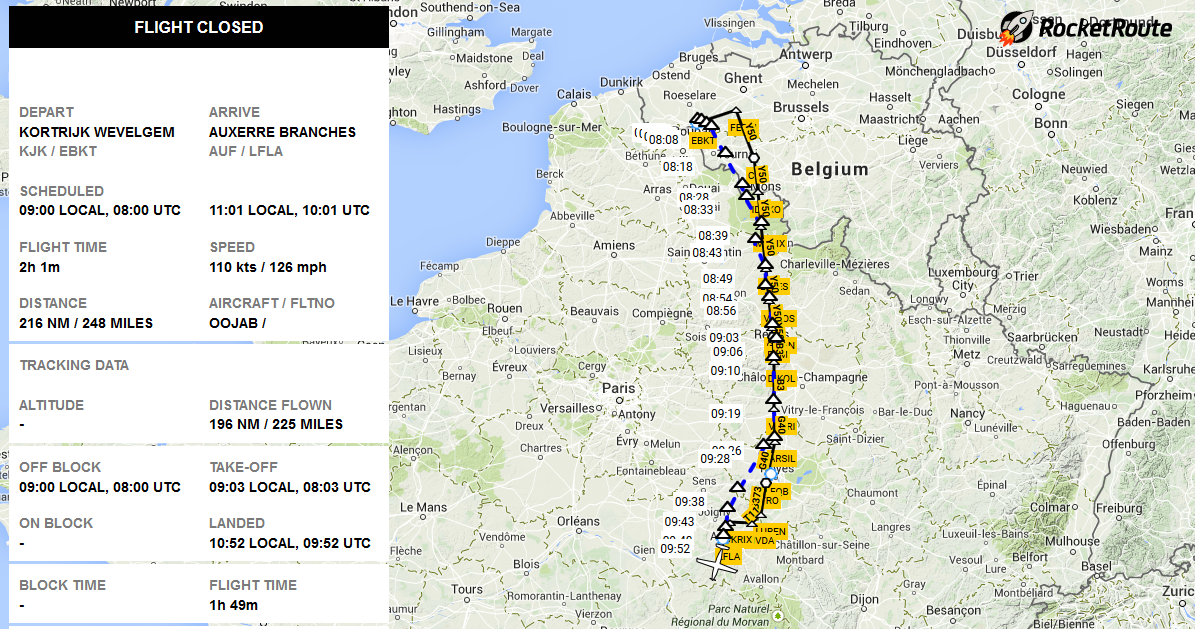The image size is (1195, 629).
Task: Click the Rouen city label on map
Action: tap(505, 308)
